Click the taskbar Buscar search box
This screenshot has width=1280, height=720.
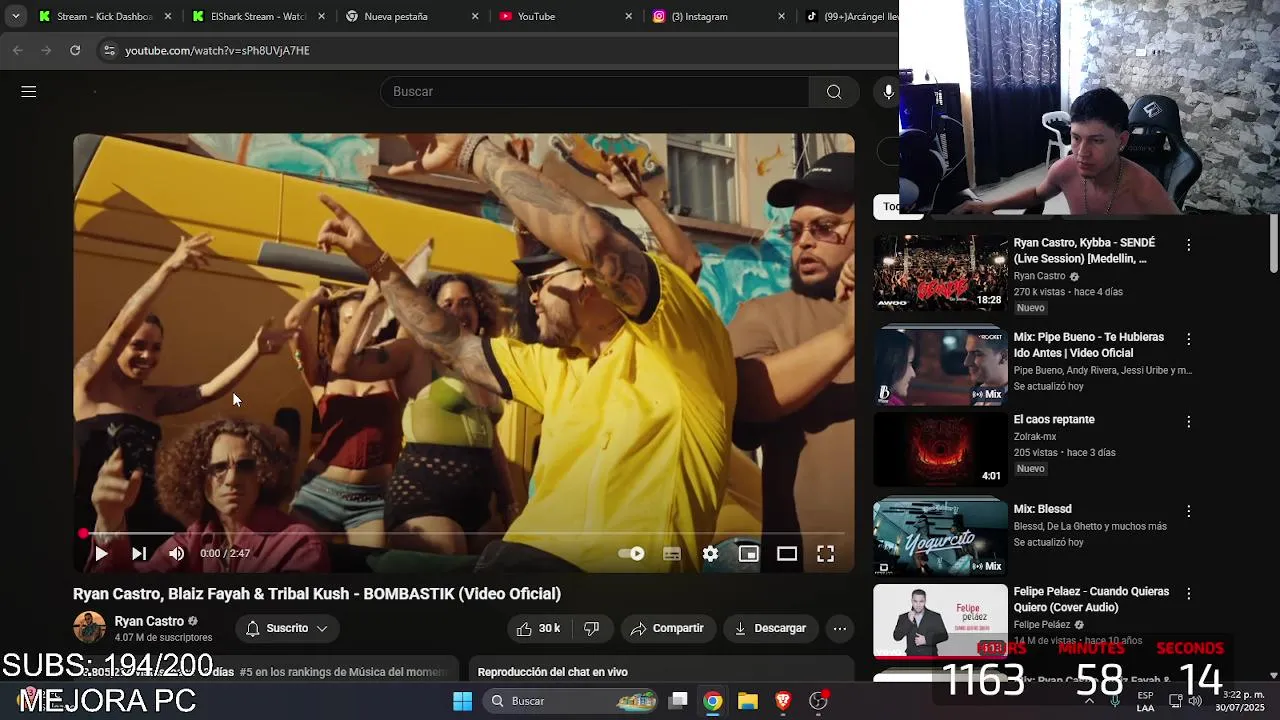pyautogui.click(x=570, y=701)
